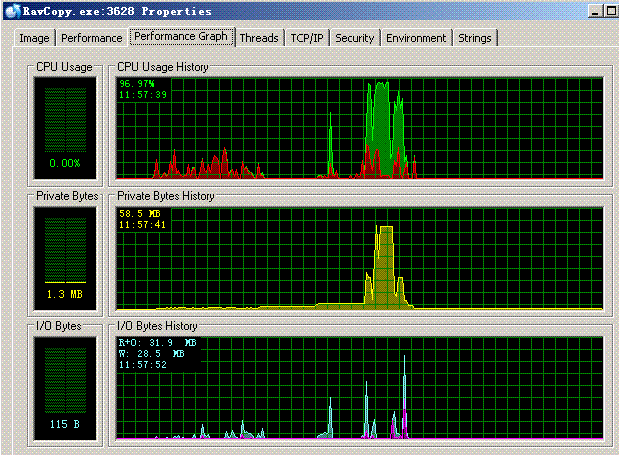Click the 1.3 MB private bytes value
Screen dimensions: 619x455
click(65, 294)
